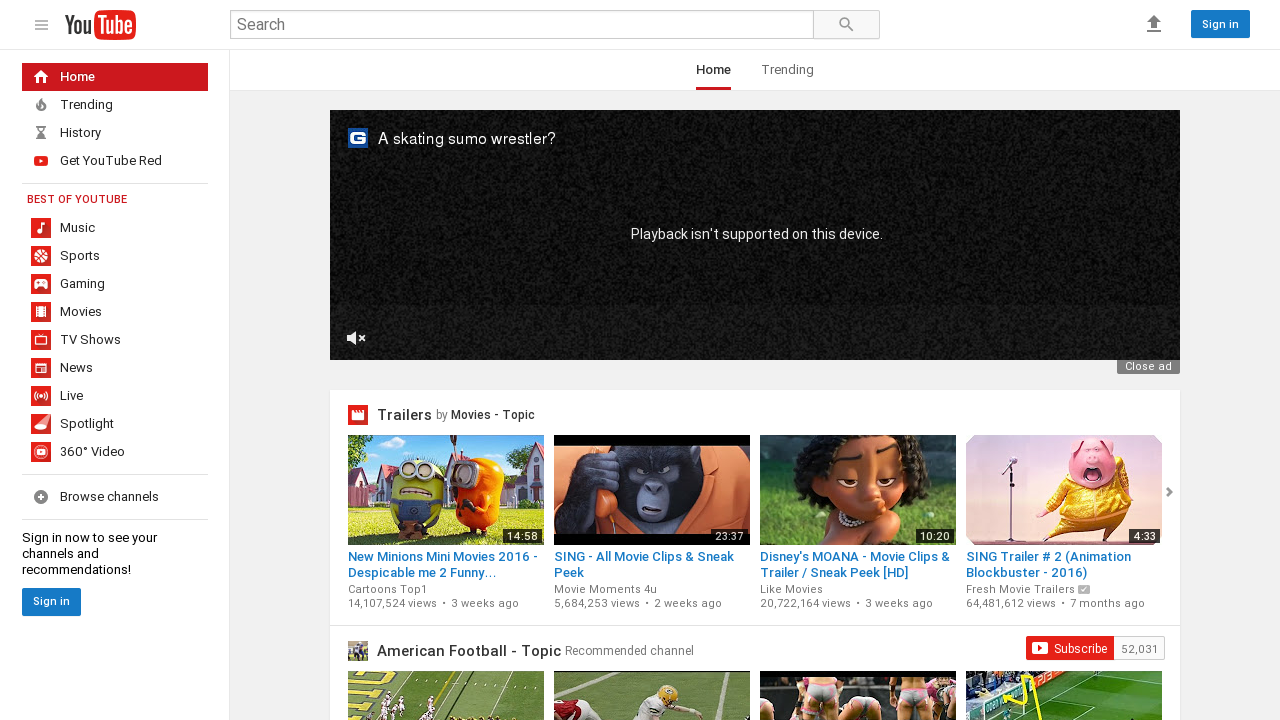Click the Home house icon in sidebar
Viewport: 1280px width, 720px height.
tap(41, 77)
